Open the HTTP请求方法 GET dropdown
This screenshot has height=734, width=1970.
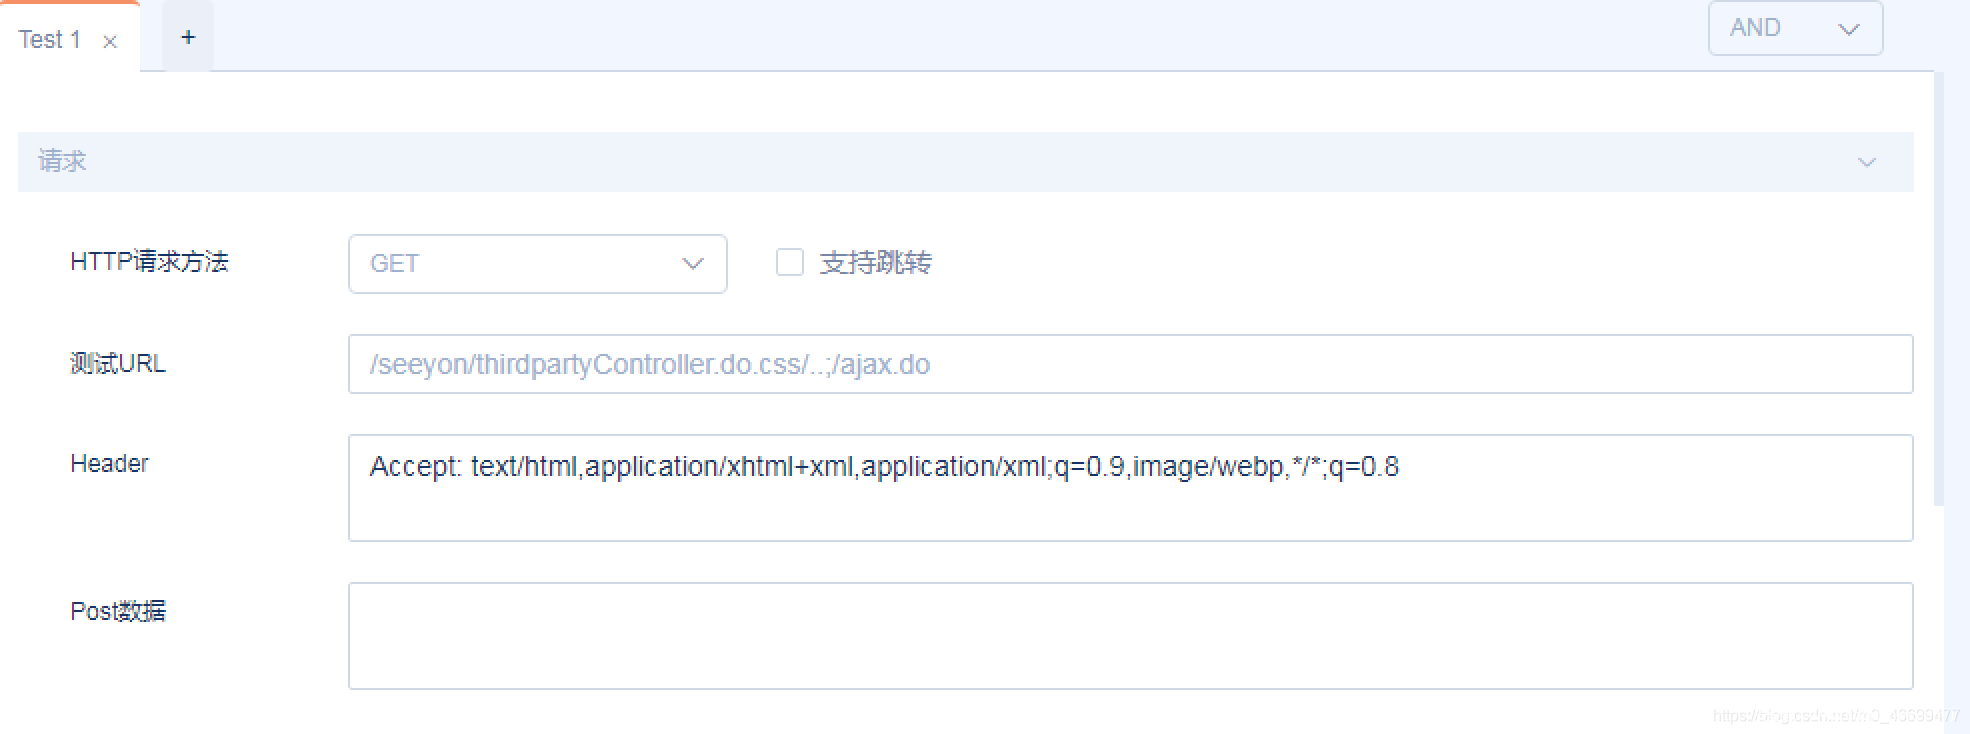(x=537, y=264)
